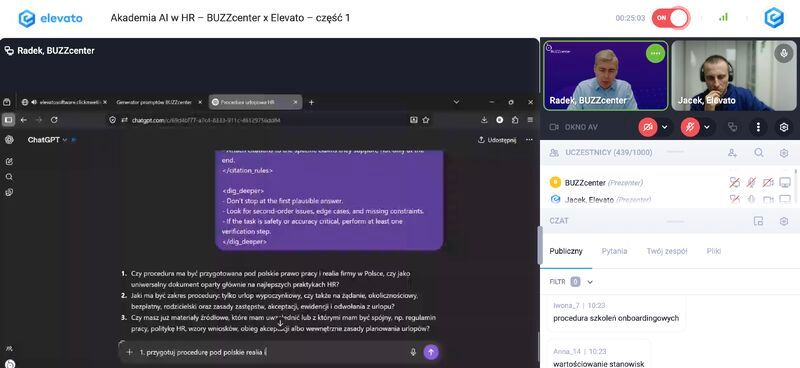Switch to Publiczny chat tab
800x368 pixels.
pyautogui.click(x=566, y=251)
